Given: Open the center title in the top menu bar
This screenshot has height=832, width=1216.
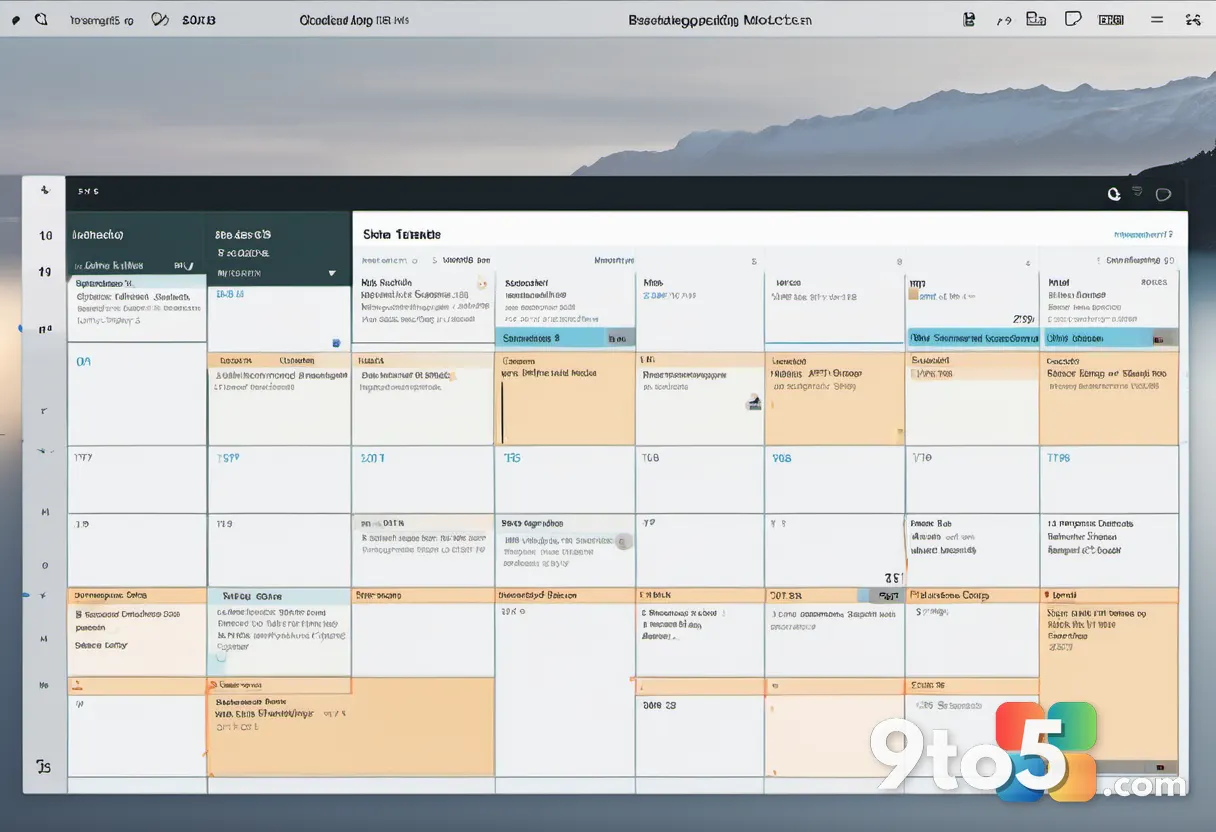Looking at the screenshot, I should [720, 20].
